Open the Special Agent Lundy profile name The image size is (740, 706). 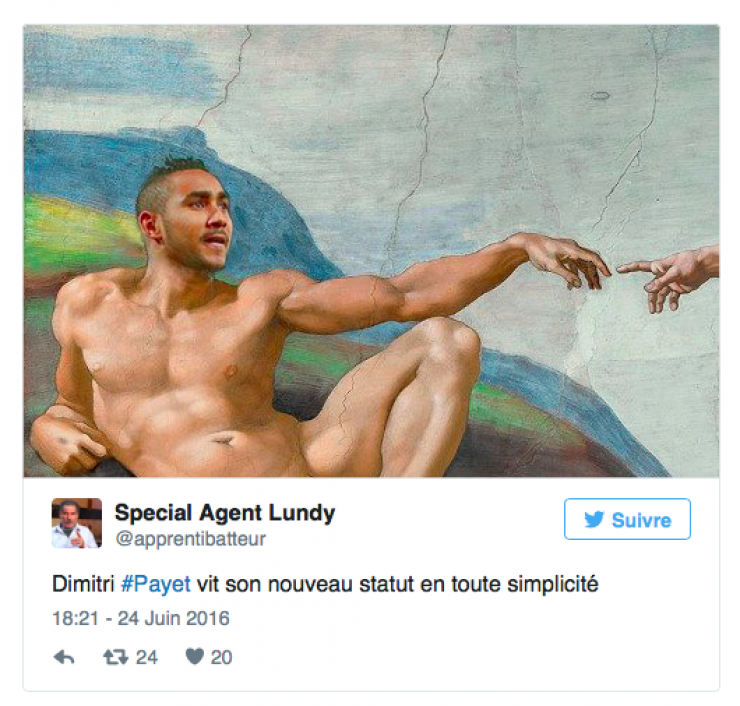[x=225, y=513]
